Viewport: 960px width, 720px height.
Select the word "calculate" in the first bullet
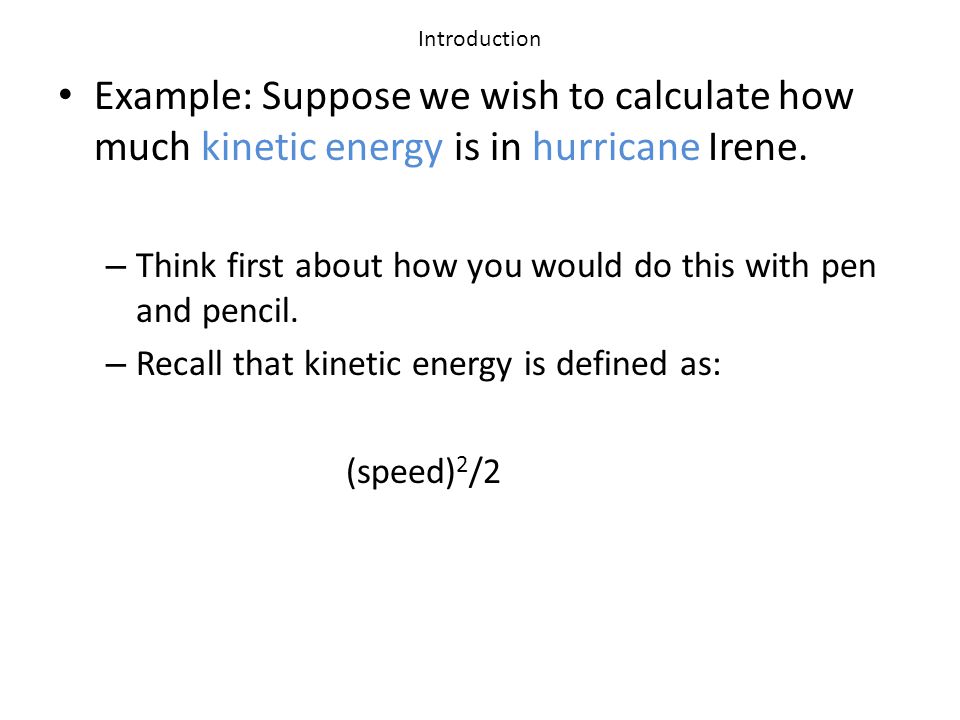pos(691,96)
